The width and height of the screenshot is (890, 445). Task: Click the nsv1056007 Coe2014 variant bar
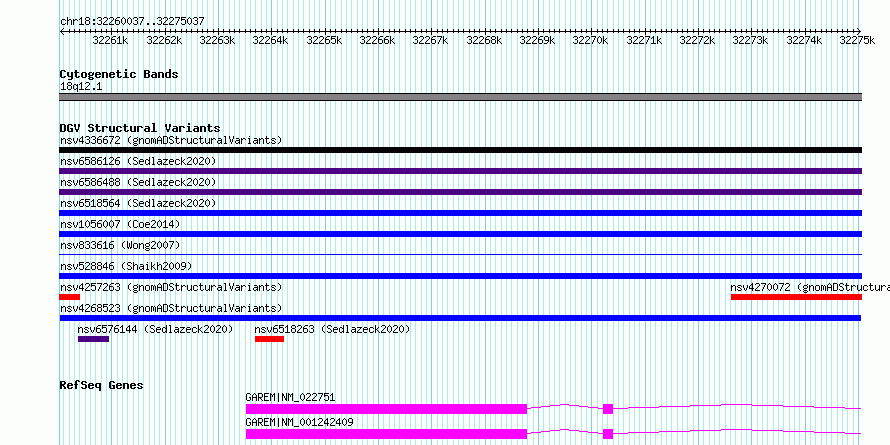click(460, 234)
